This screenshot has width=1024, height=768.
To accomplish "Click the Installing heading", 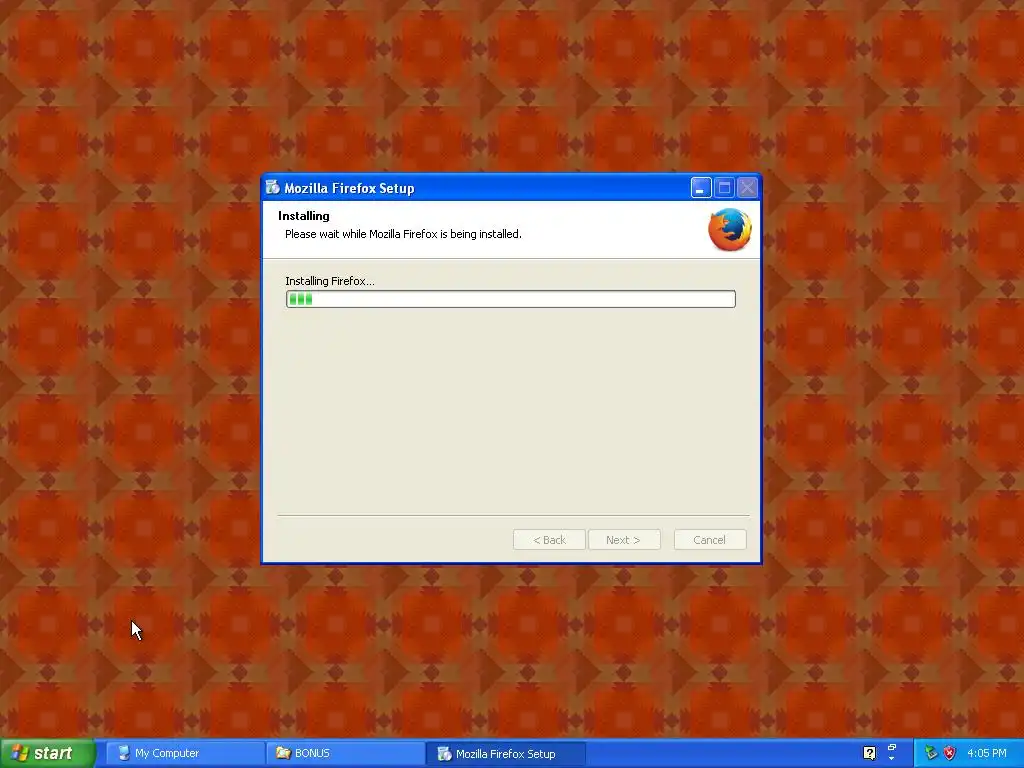I will (304, 216).
